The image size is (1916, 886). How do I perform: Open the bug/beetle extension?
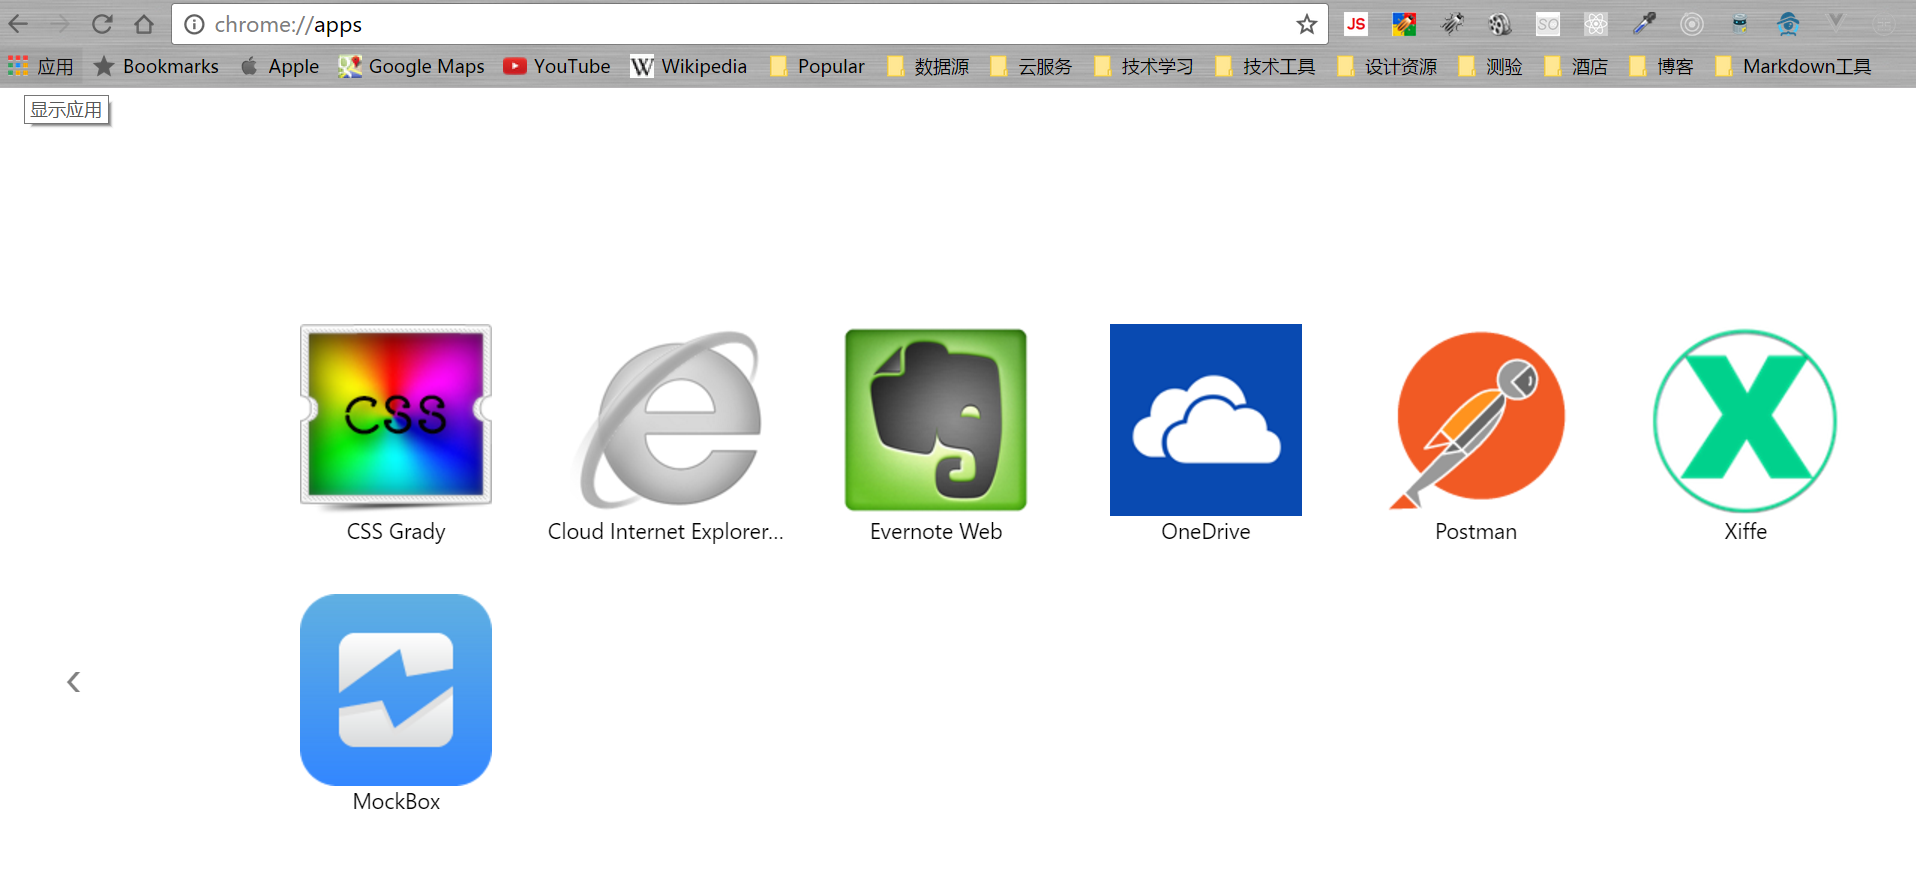tap(1452, 24)
